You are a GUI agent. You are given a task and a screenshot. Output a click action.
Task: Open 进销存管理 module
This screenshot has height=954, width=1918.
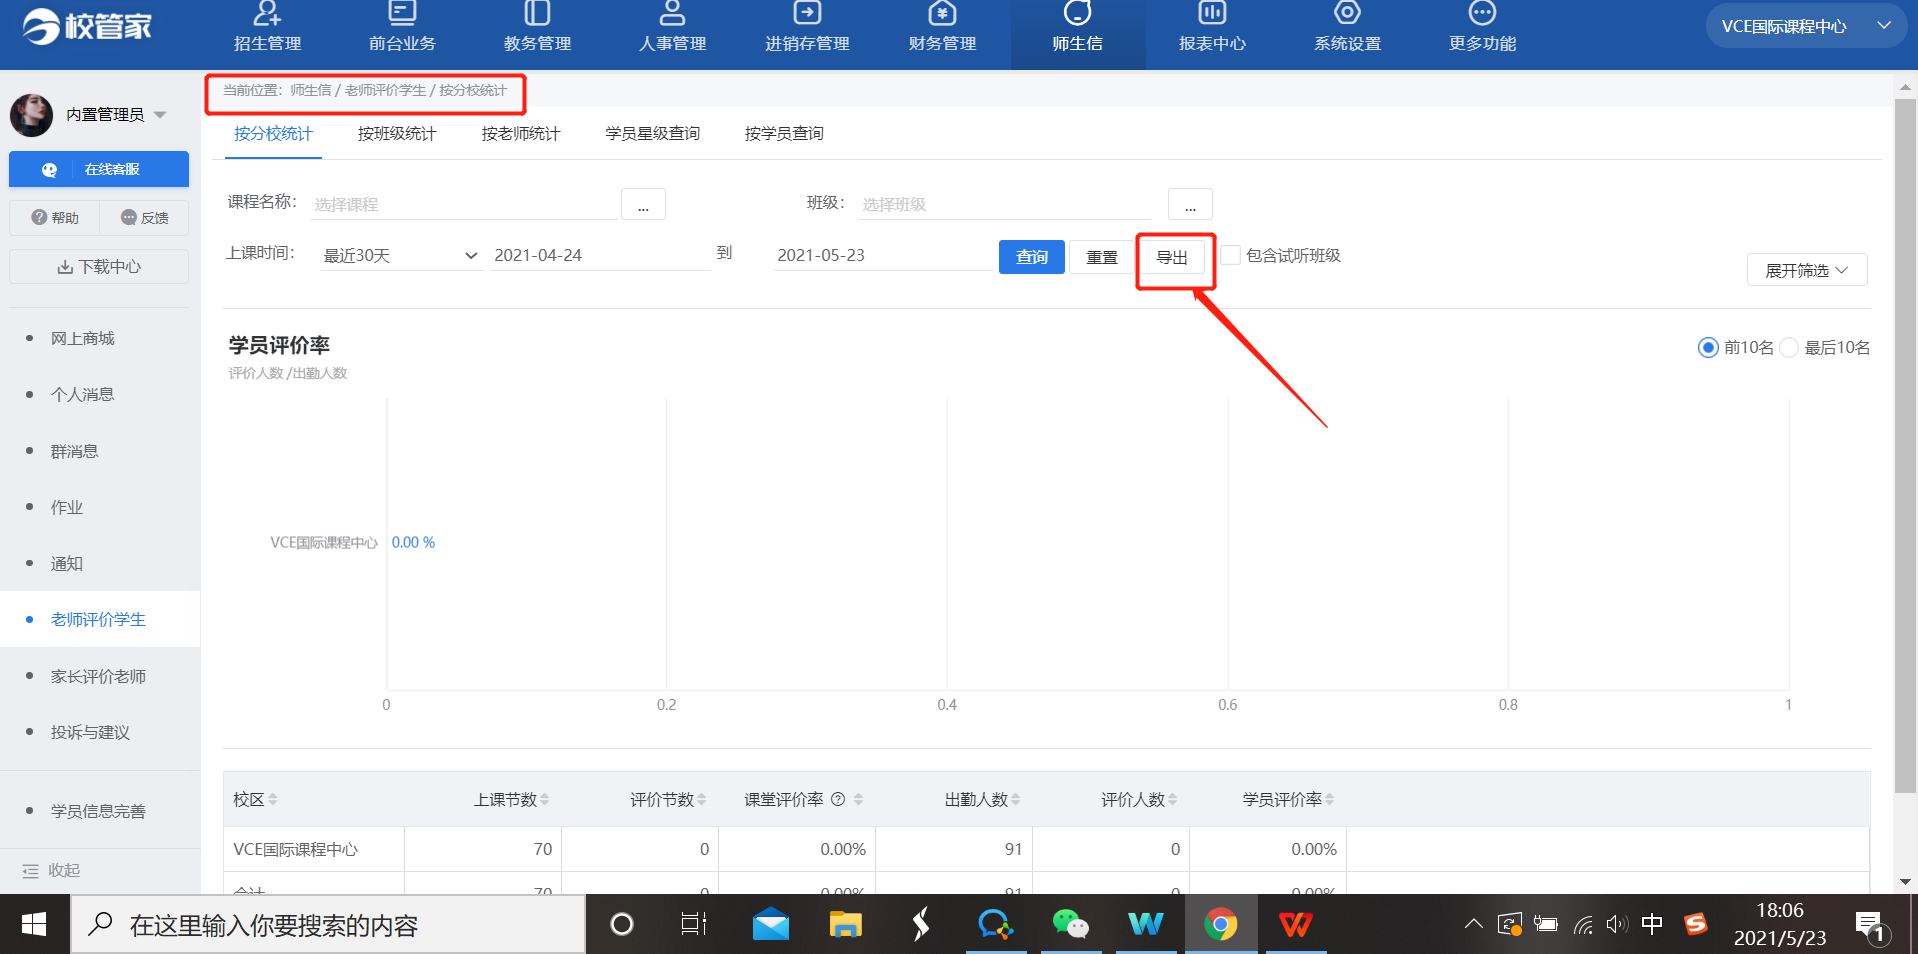pos(807,28)
